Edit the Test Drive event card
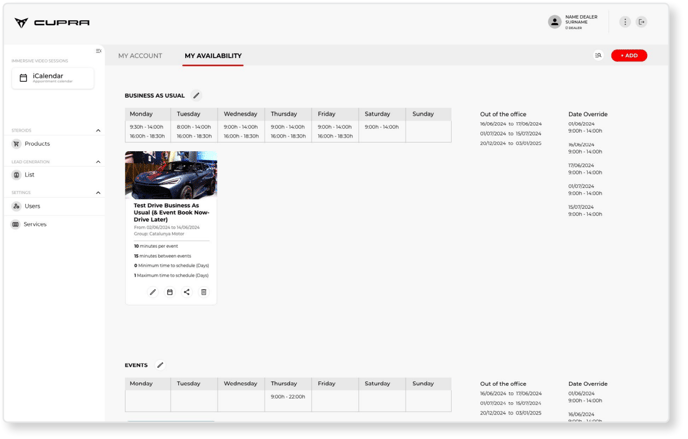 [x=153, y=292]
